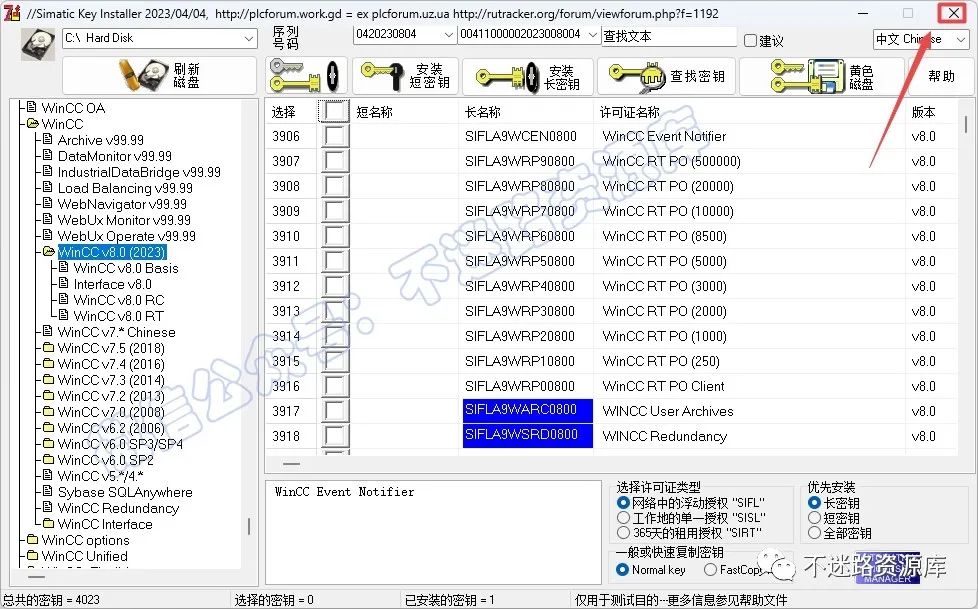Select WinCC v8.0 Basis tree item
Image resolution: width=978 pixels, height=609 pixels.
(x=126, y=268)
